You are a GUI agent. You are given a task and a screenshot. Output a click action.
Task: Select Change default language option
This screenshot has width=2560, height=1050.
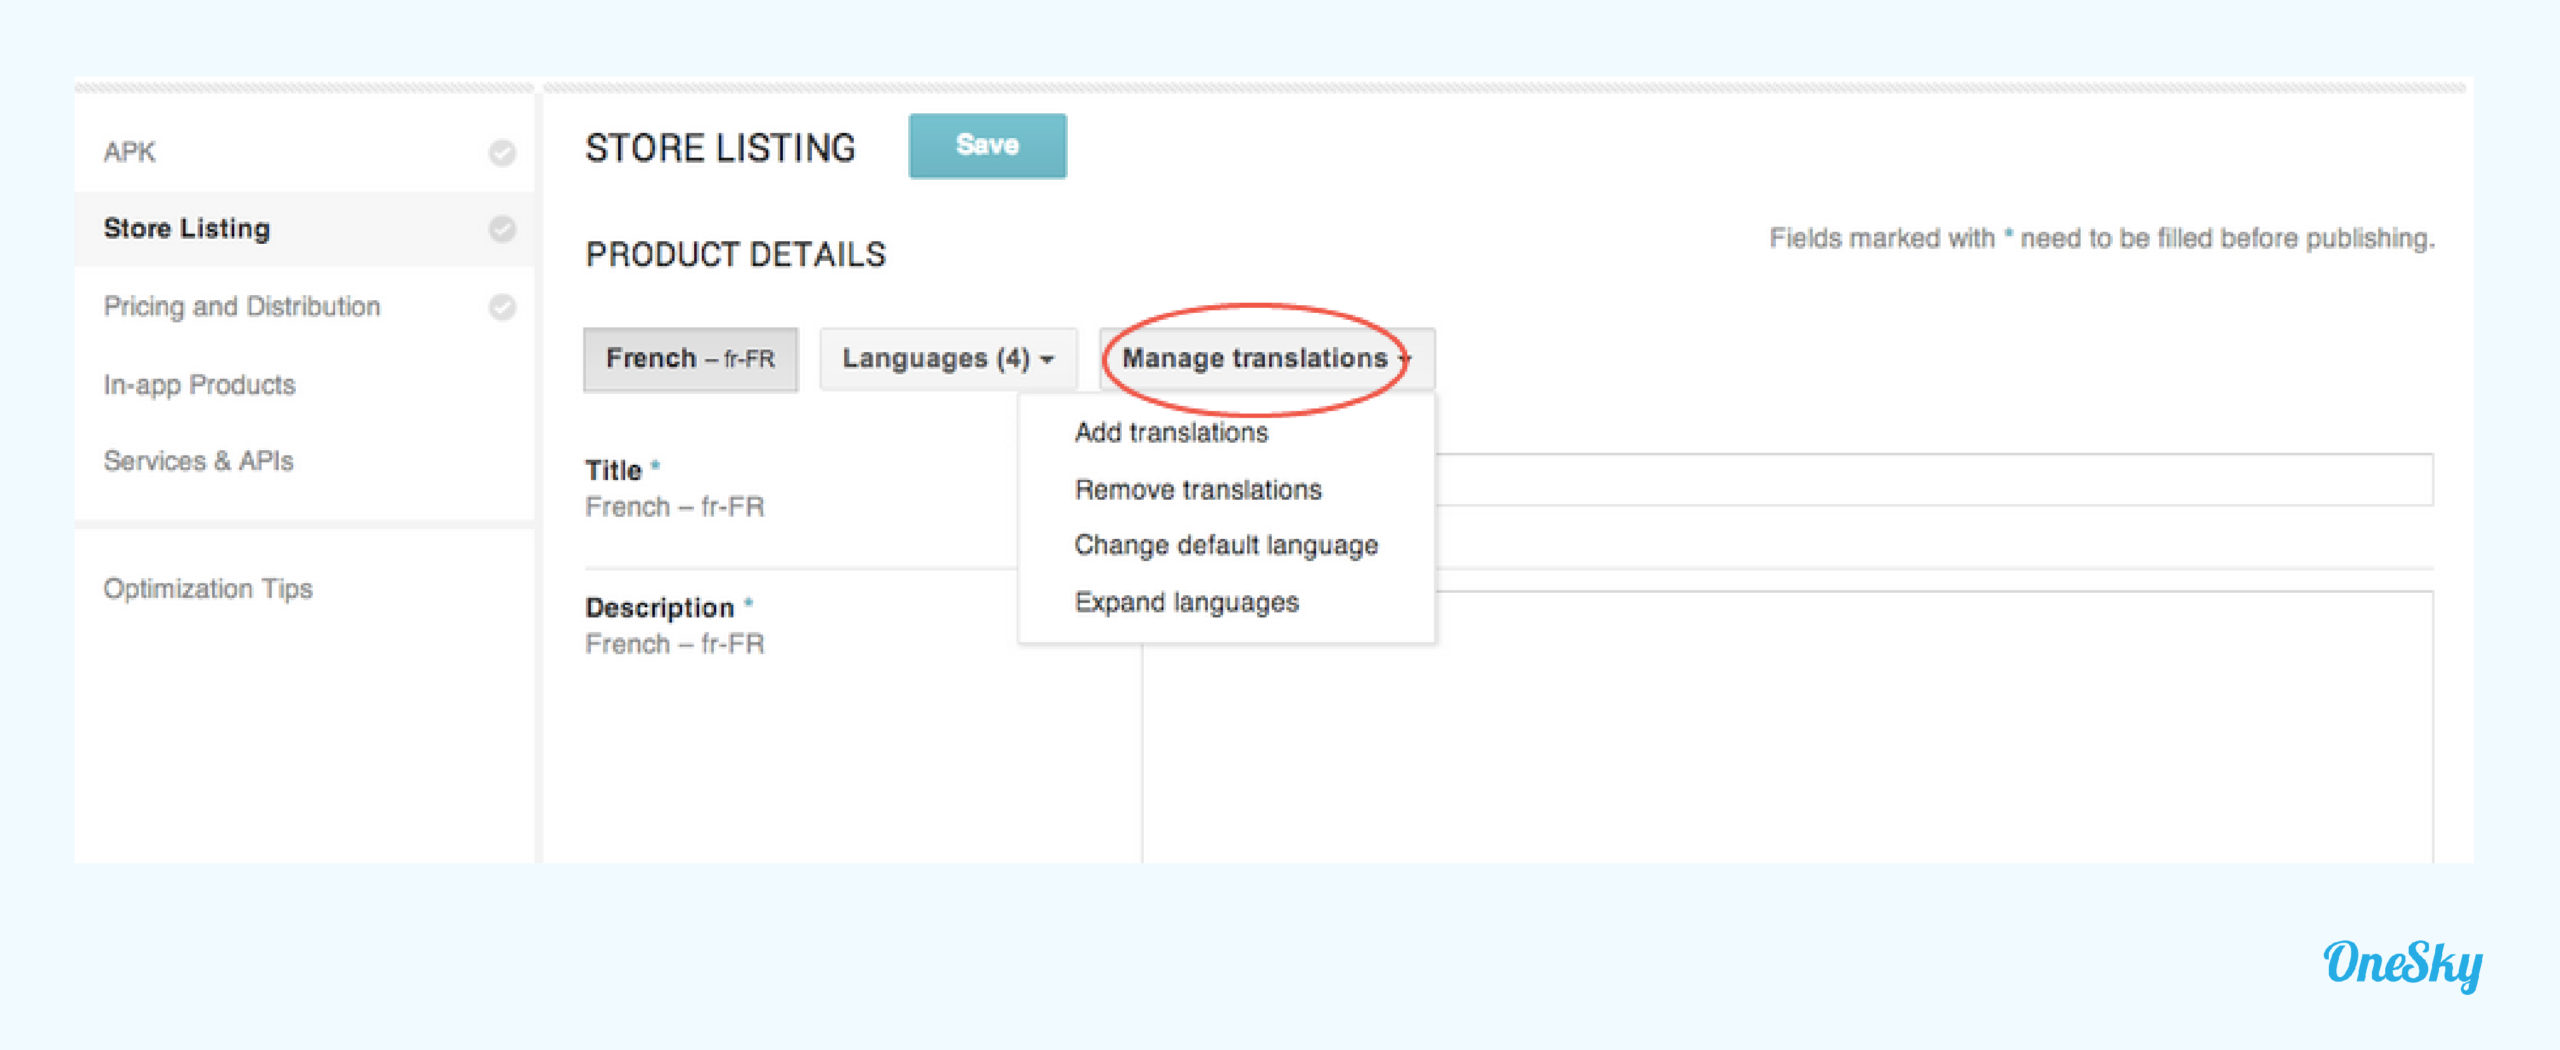coord(1226,545)
